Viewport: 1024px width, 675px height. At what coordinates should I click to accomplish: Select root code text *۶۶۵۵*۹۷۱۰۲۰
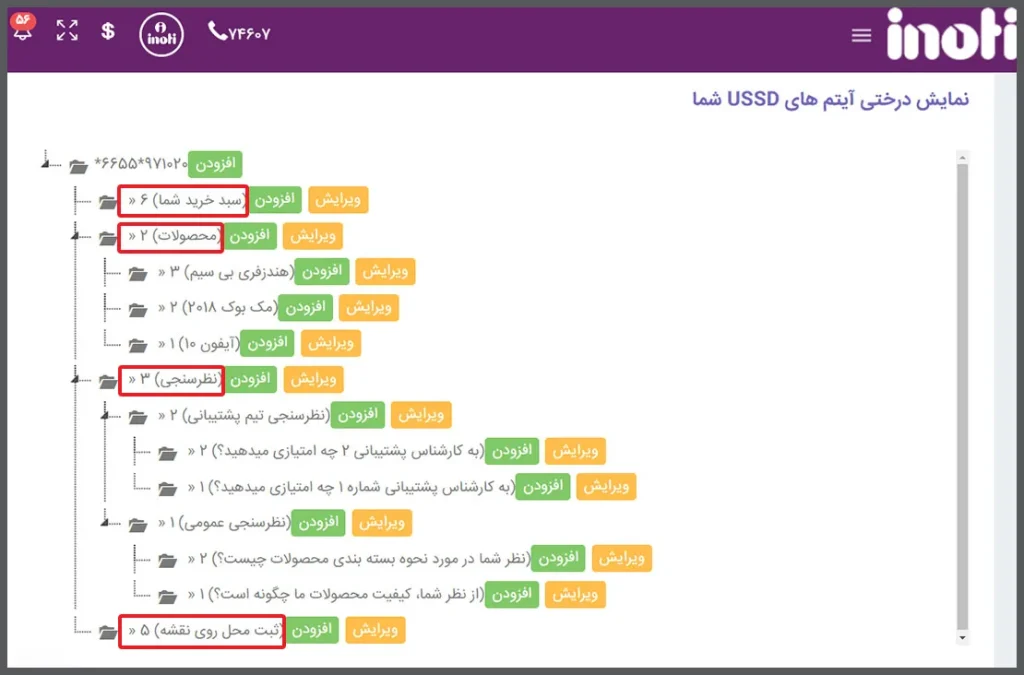click(140, 163)
